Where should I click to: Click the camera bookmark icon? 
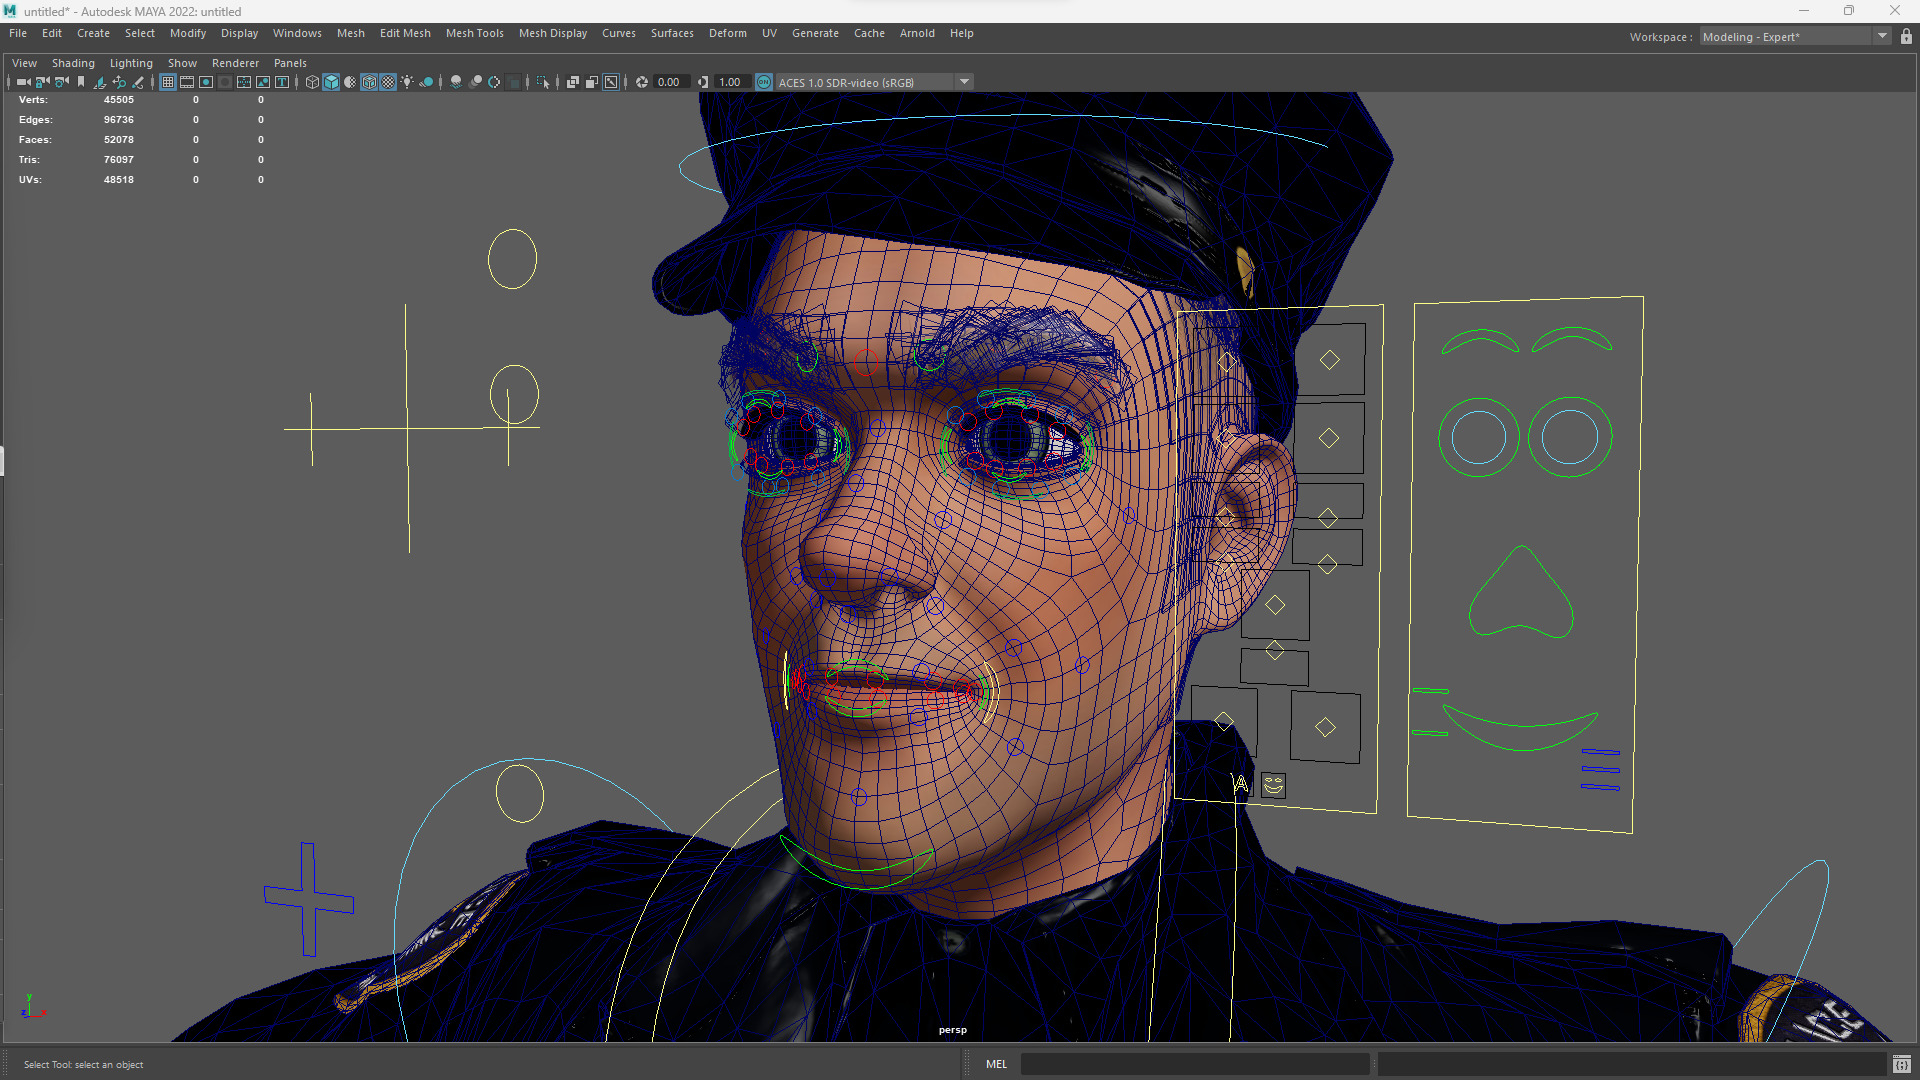(x=81, y=82)
